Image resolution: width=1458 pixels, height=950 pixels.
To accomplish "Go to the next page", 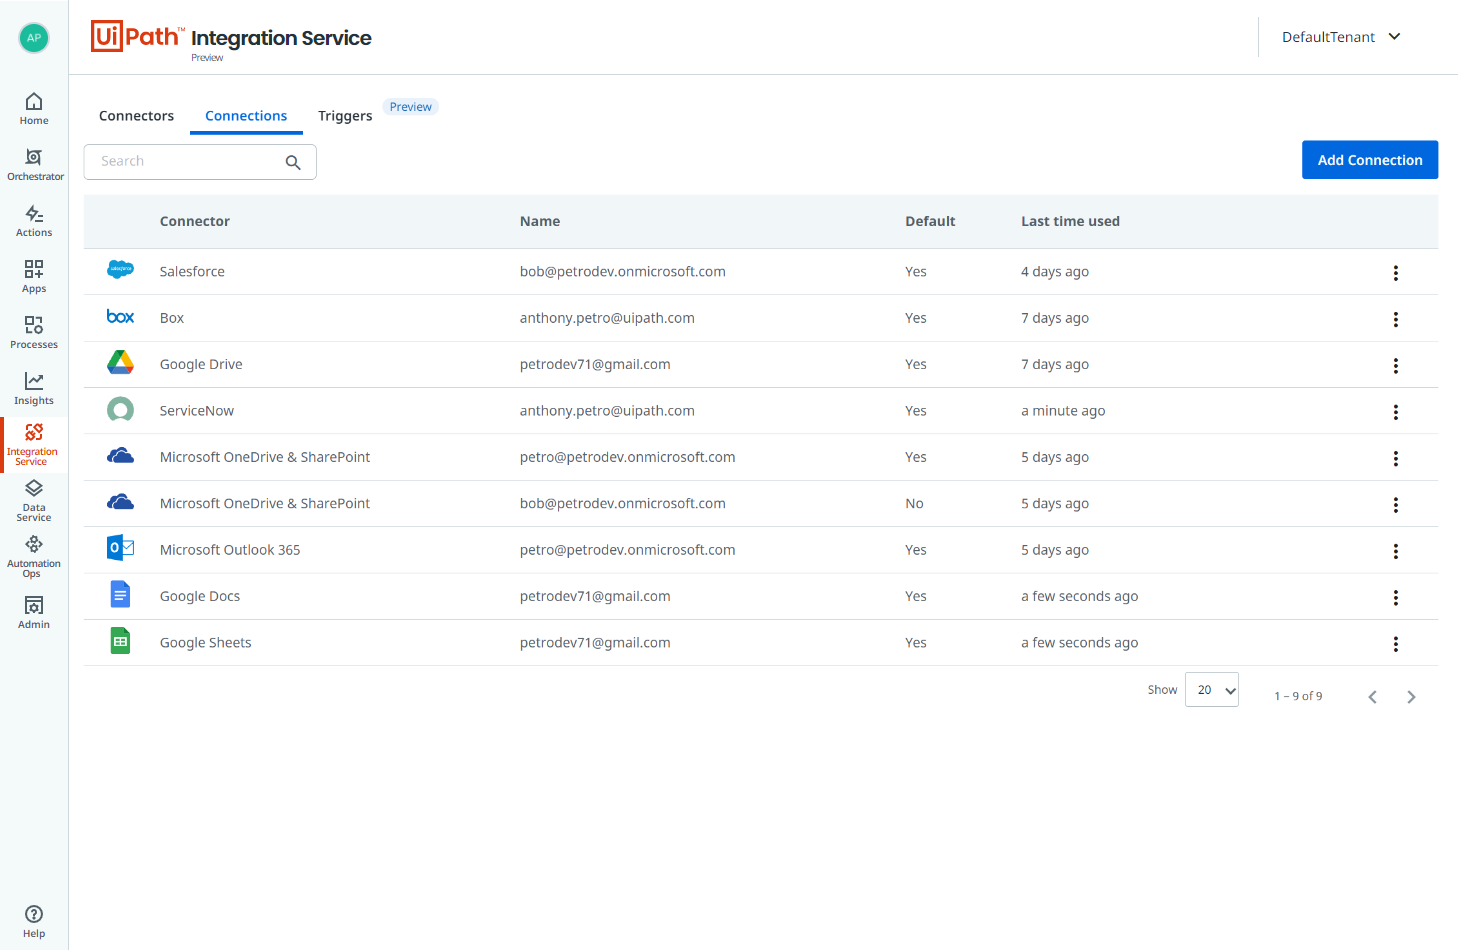I will (x=1411, y=697).
